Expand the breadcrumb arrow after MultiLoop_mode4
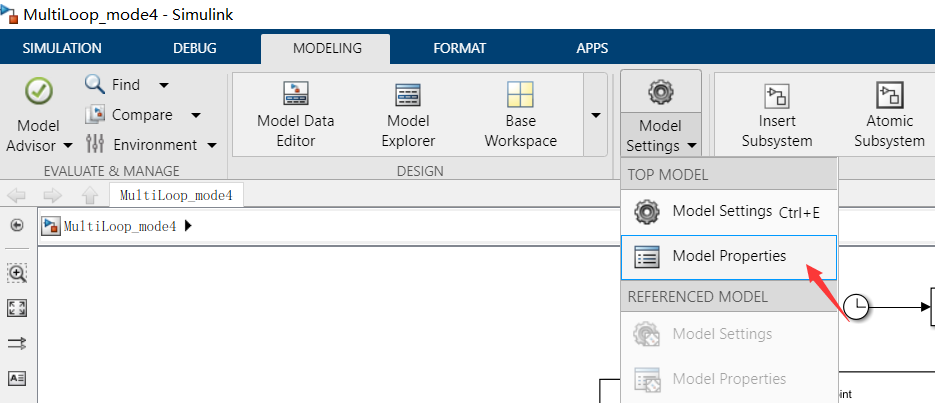Image resolution: width=935 pixels, height=403 pixels. pyautogui.click(x=189, y=226)
